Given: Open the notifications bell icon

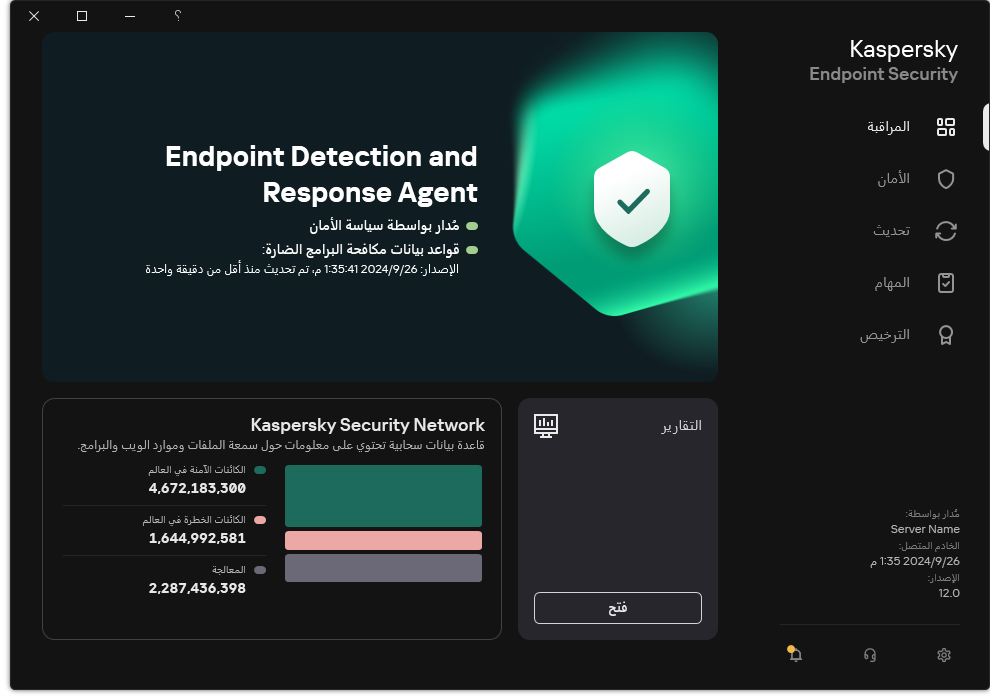Looking at the screenshot, I should pos(794,654).
